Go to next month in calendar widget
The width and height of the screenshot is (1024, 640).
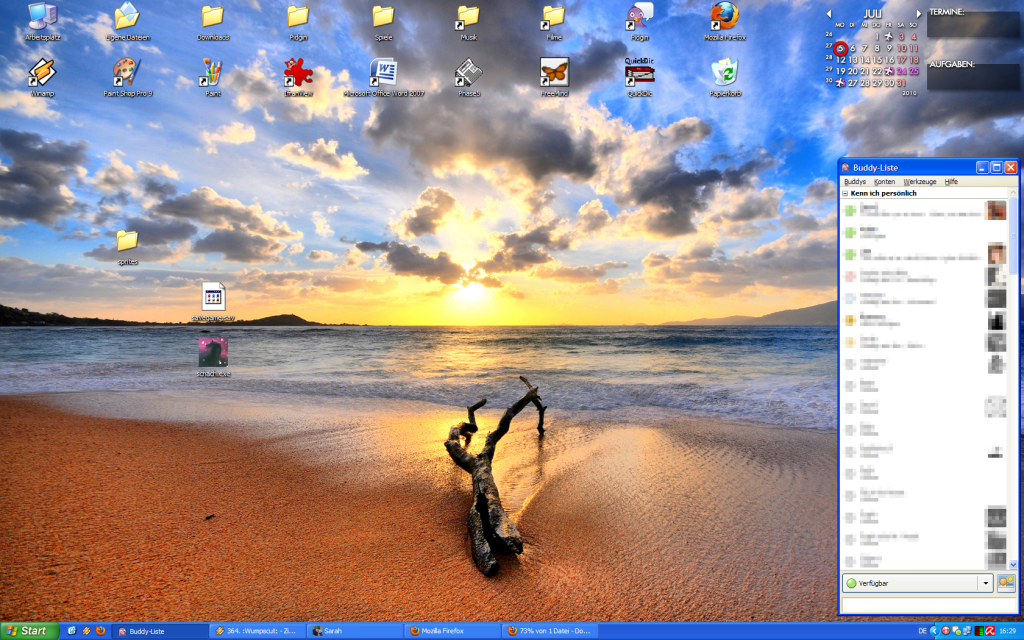tap(919, 14)
